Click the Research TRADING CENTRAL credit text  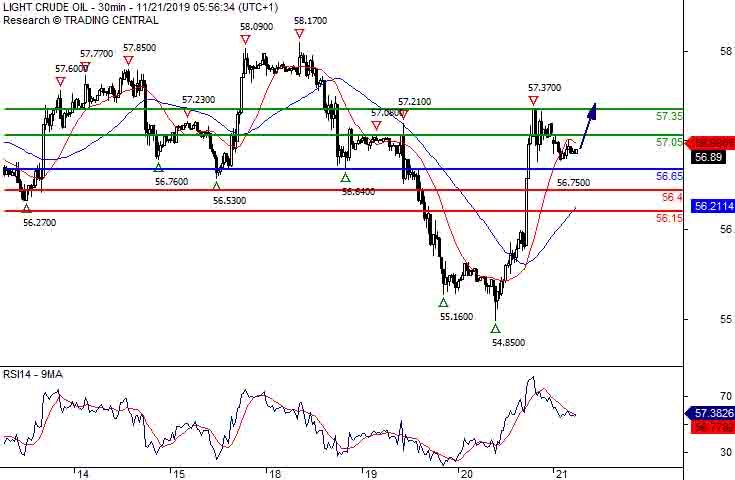tap(81, 20)
